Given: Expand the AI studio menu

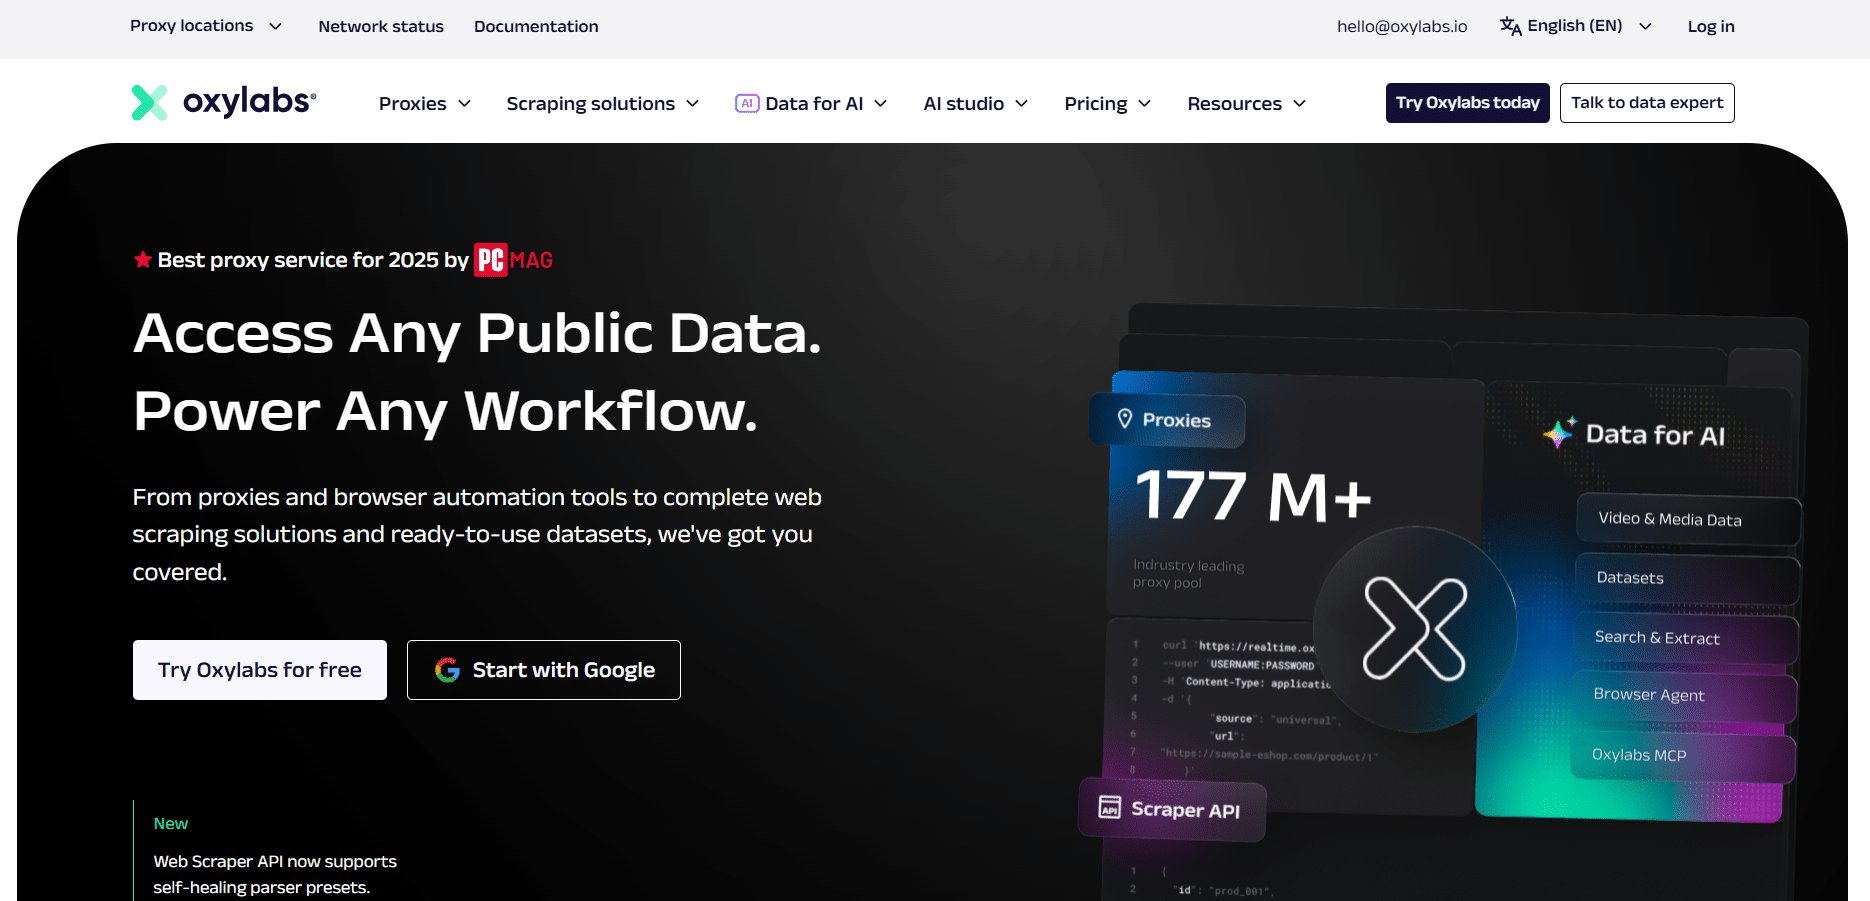Looking at the screenshot, I should (x=976, y=103).
